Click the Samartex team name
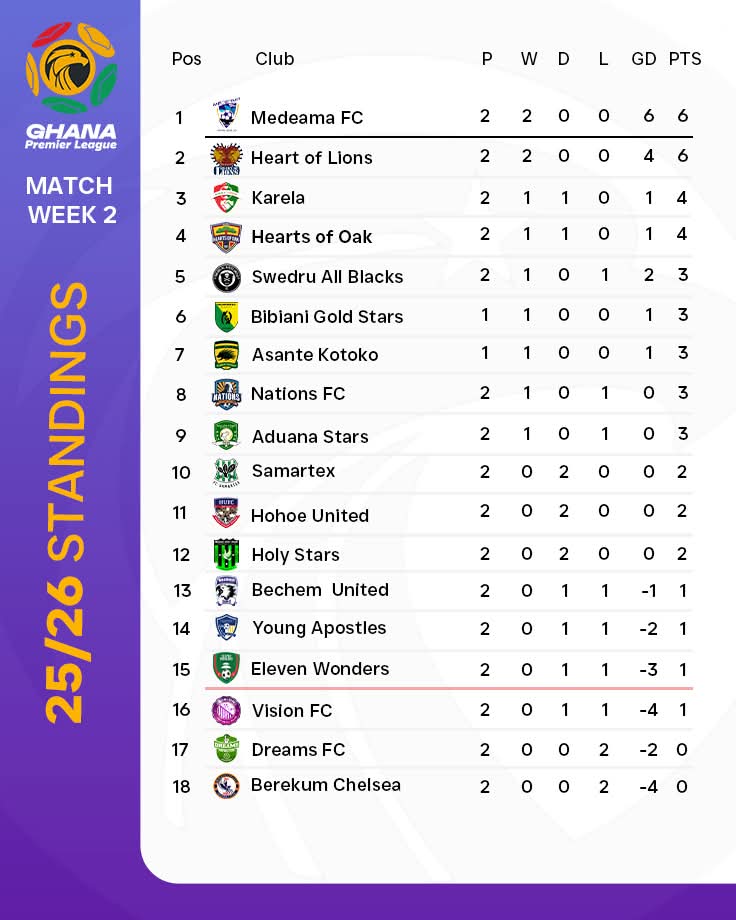736x920 pixels. tap(293, 471)
